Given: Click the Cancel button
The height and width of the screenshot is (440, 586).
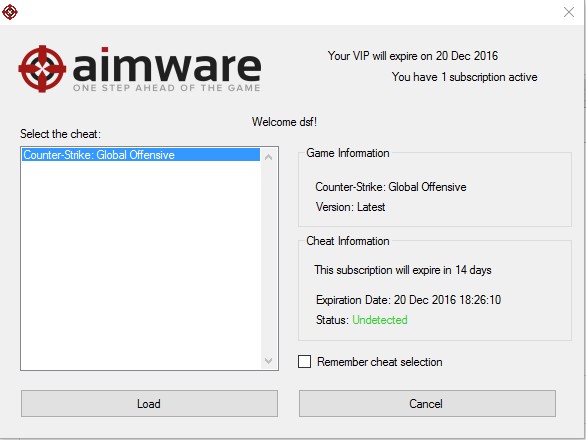Looking at the screenshot, I should (427, 403).
